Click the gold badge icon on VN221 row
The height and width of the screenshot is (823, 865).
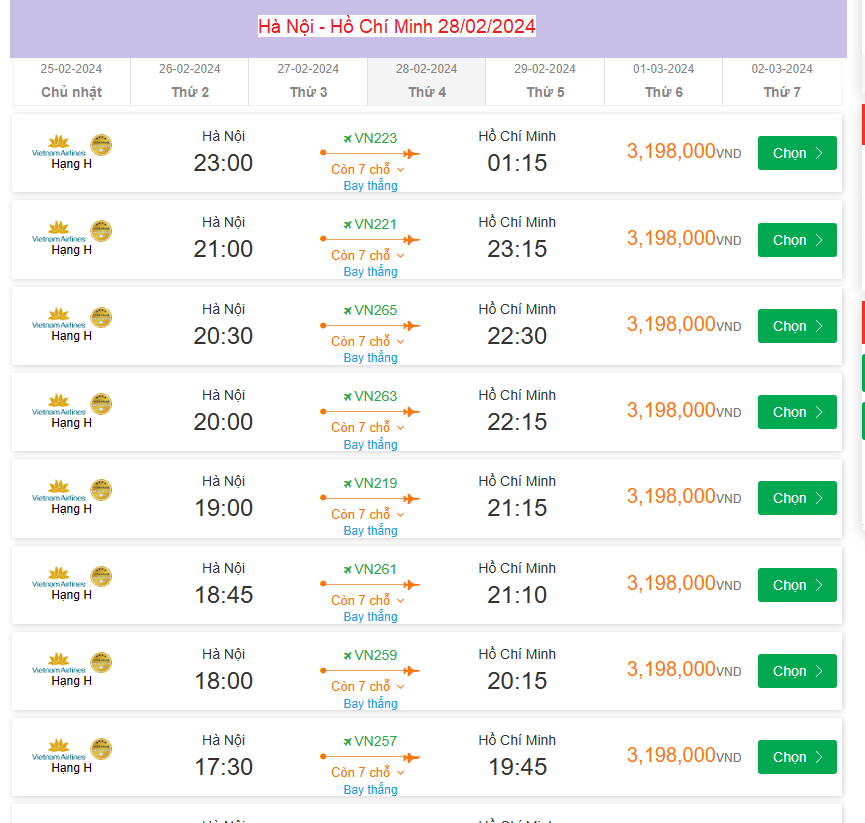pyautogui.click(x=101, y=231)
